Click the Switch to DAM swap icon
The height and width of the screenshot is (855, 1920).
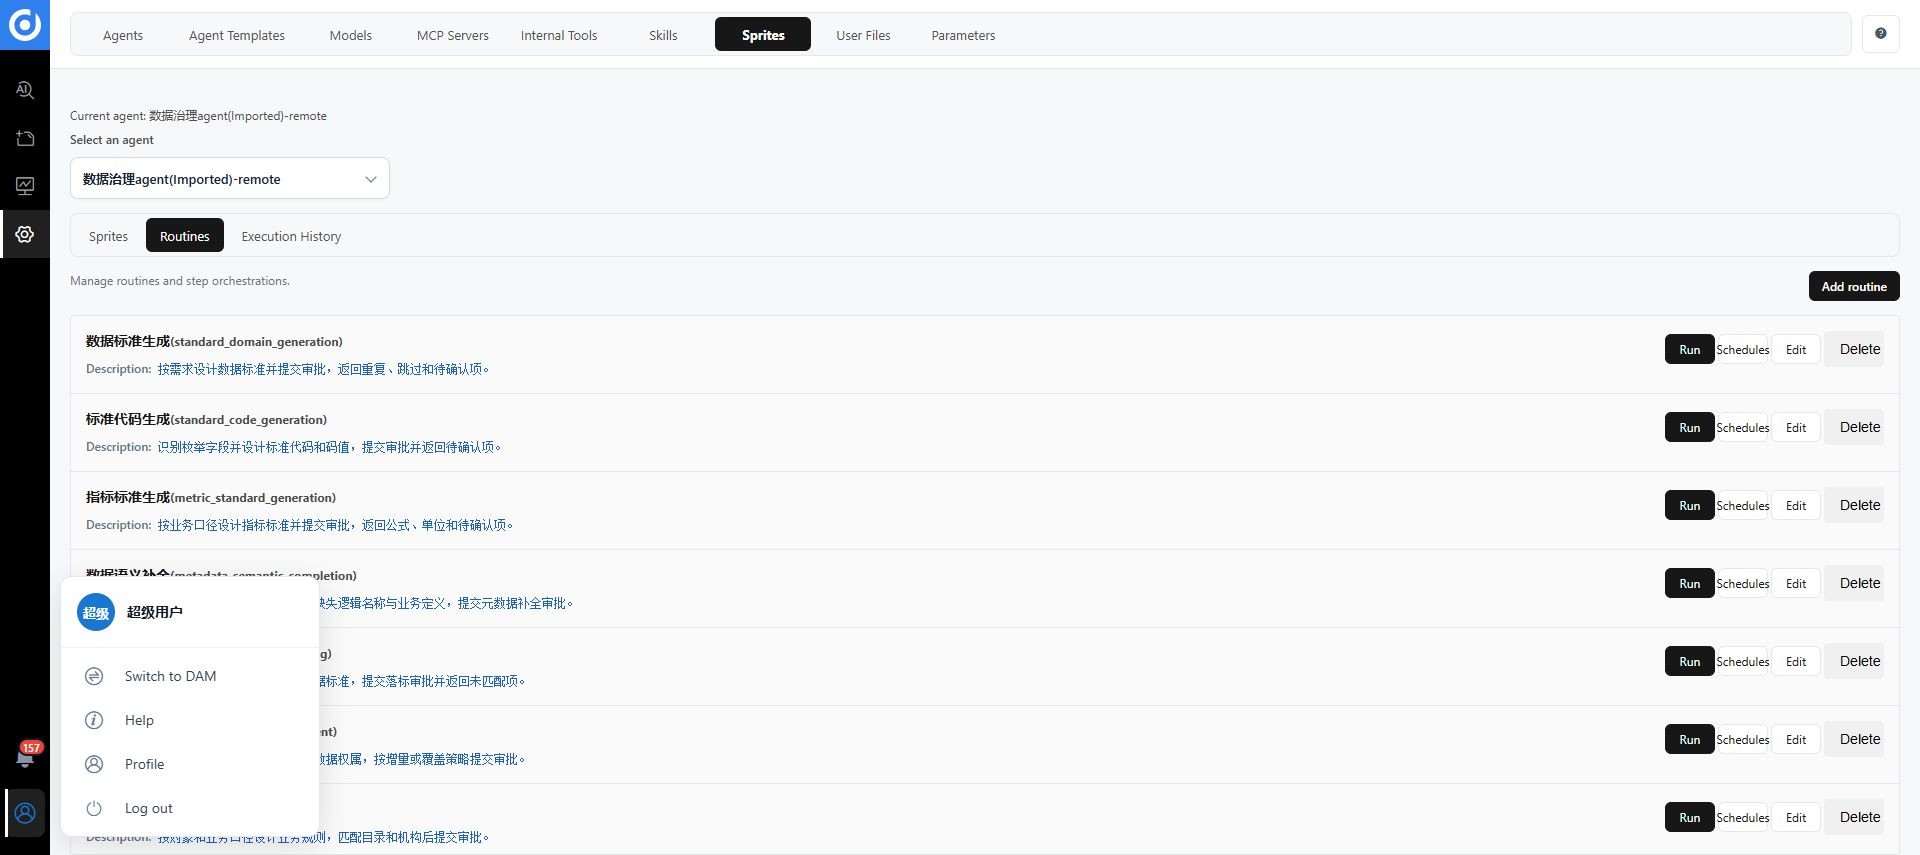[x=94, y=676]
